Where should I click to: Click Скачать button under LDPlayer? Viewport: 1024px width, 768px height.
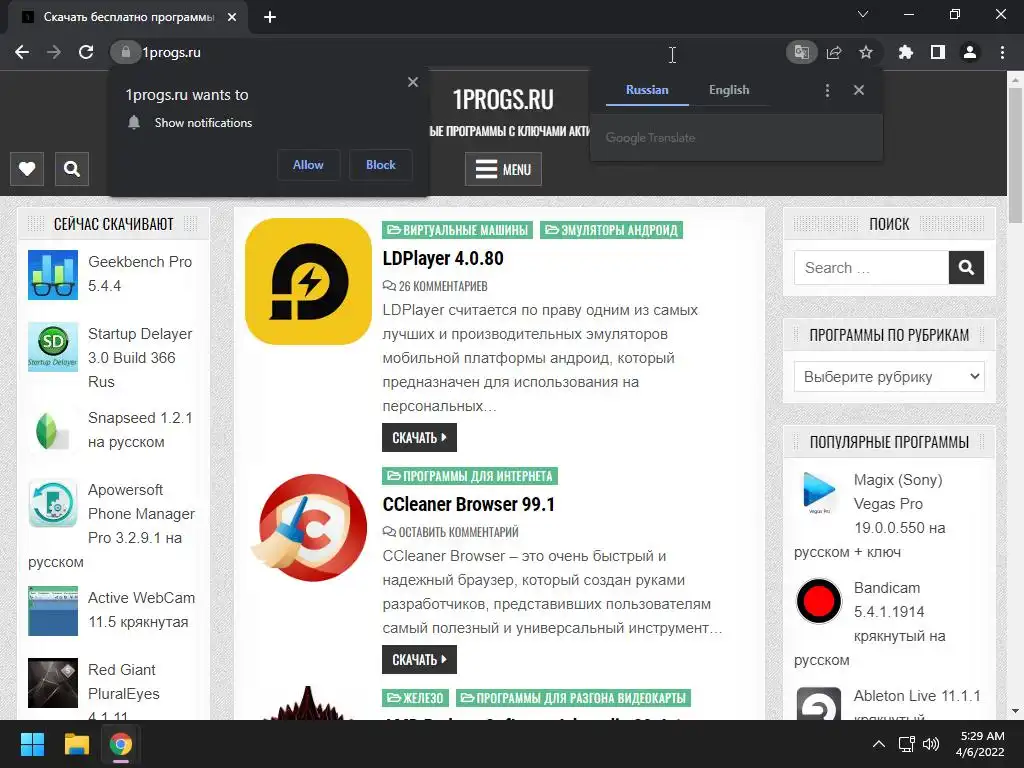pyautogui.click(x=419, y=438)
